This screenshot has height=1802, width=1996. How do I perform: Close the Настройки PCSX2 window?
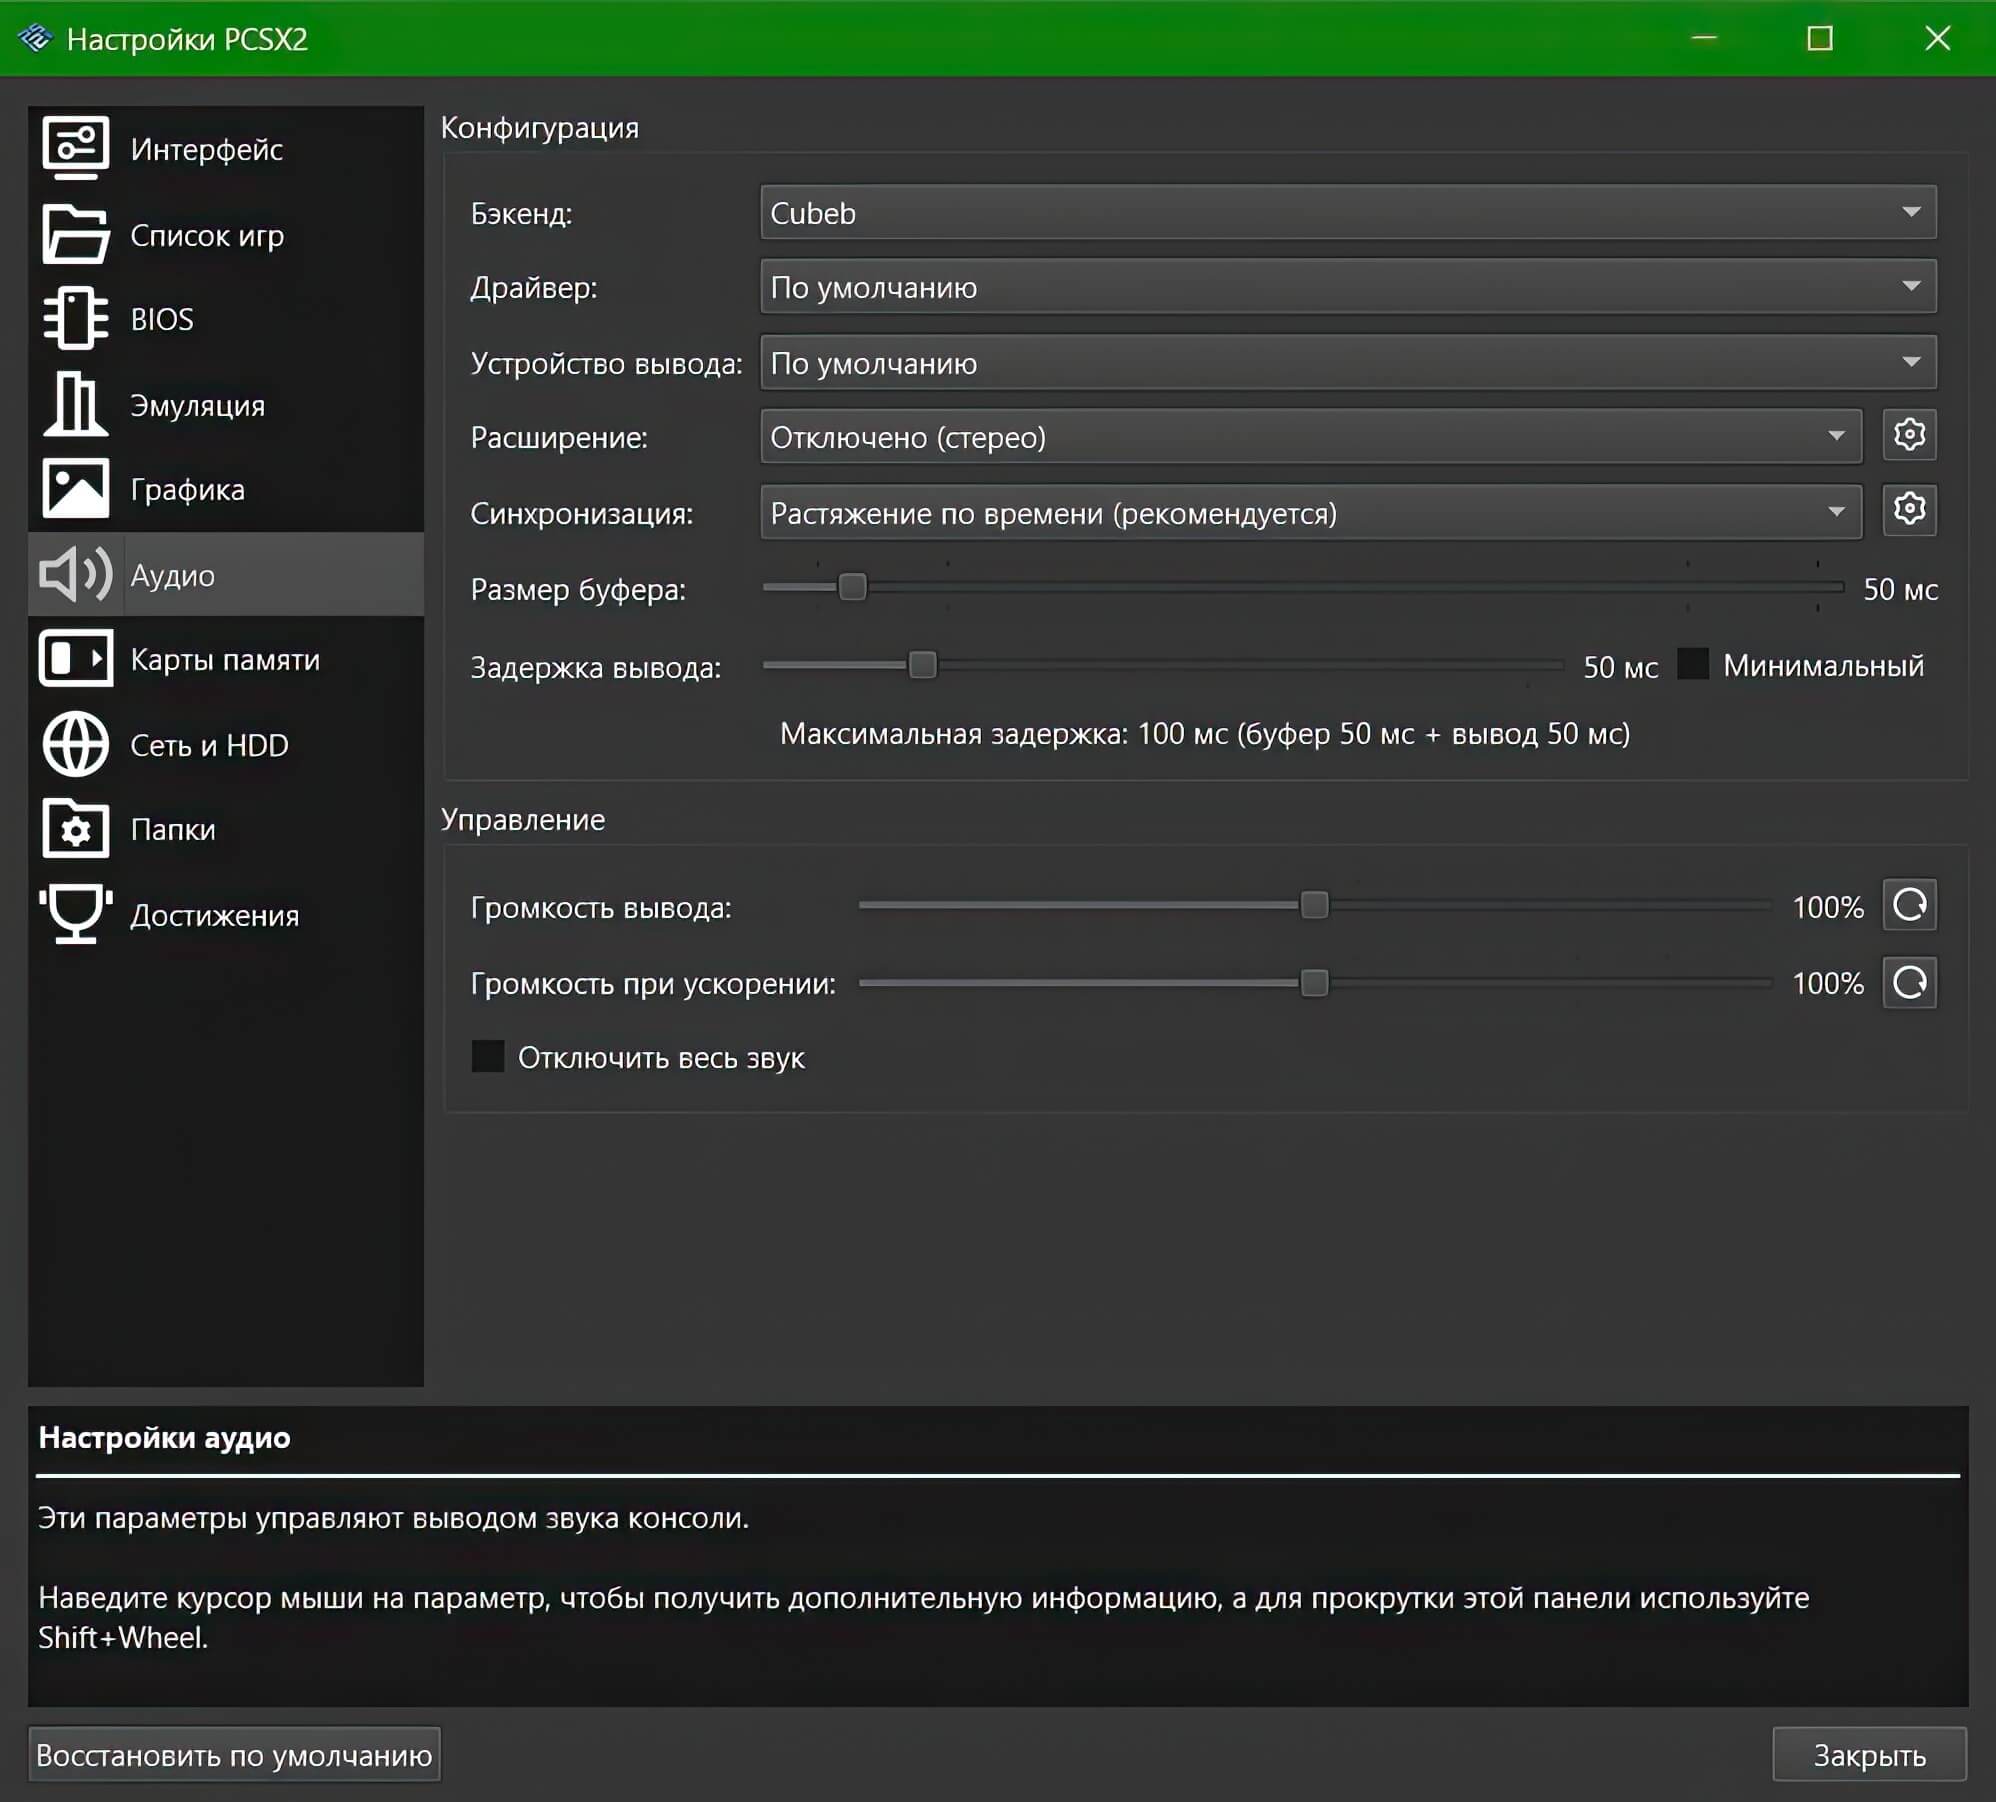1937,38
